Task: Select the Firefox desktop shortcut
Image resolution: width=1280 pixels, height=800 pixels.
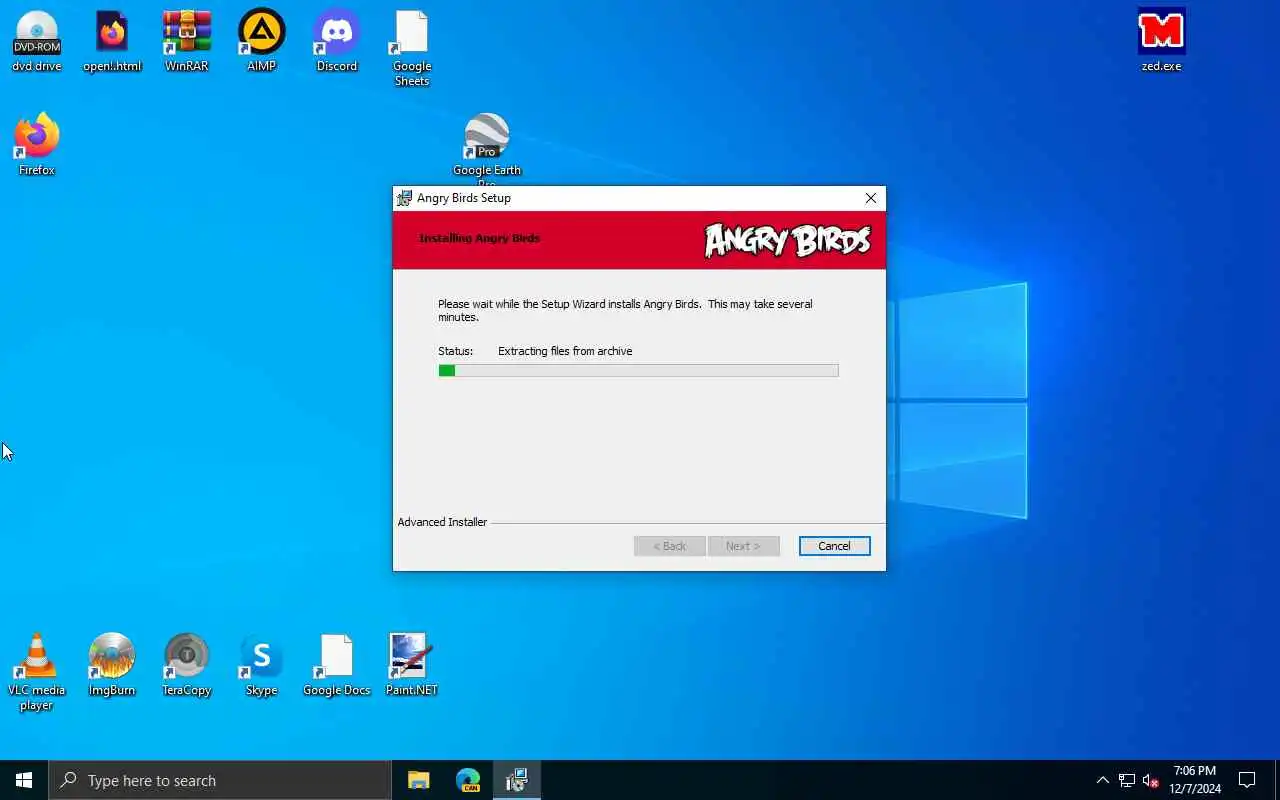Action: click(37, 146)
